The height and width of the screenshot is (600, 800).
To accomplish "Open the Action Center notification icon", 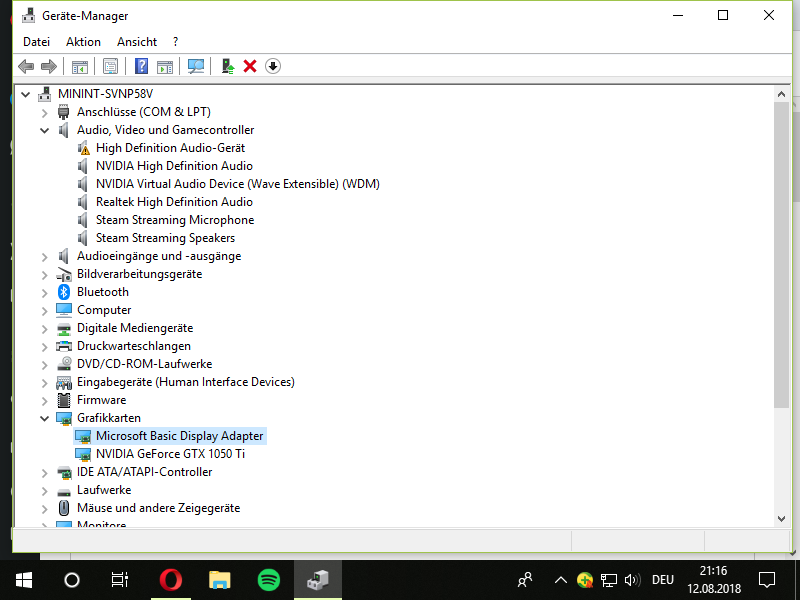I will point(767,580).
